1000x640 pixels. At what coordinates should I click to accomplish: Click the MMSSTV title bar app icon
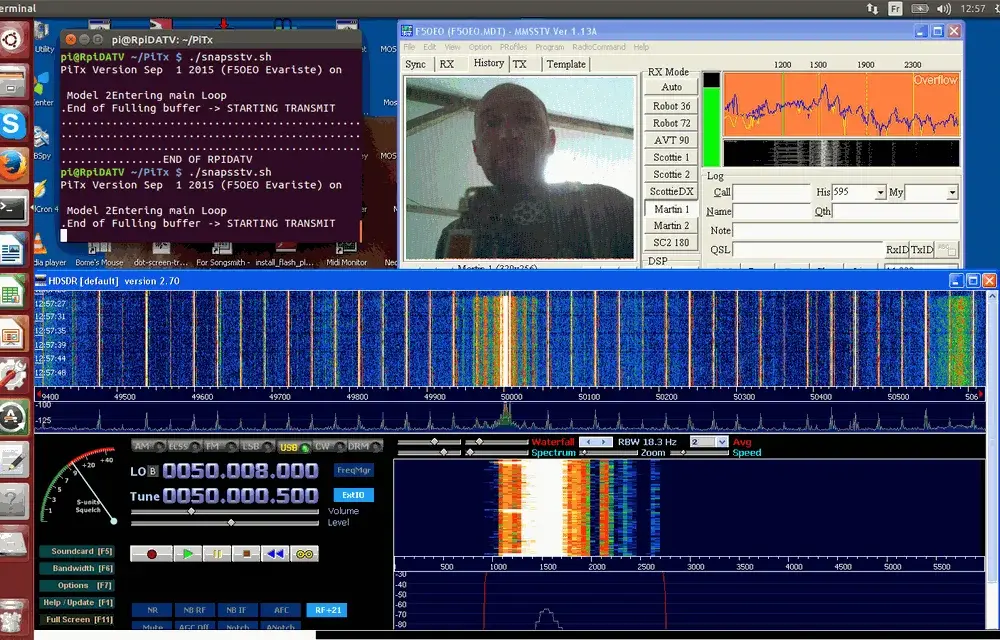click(406, 31)
